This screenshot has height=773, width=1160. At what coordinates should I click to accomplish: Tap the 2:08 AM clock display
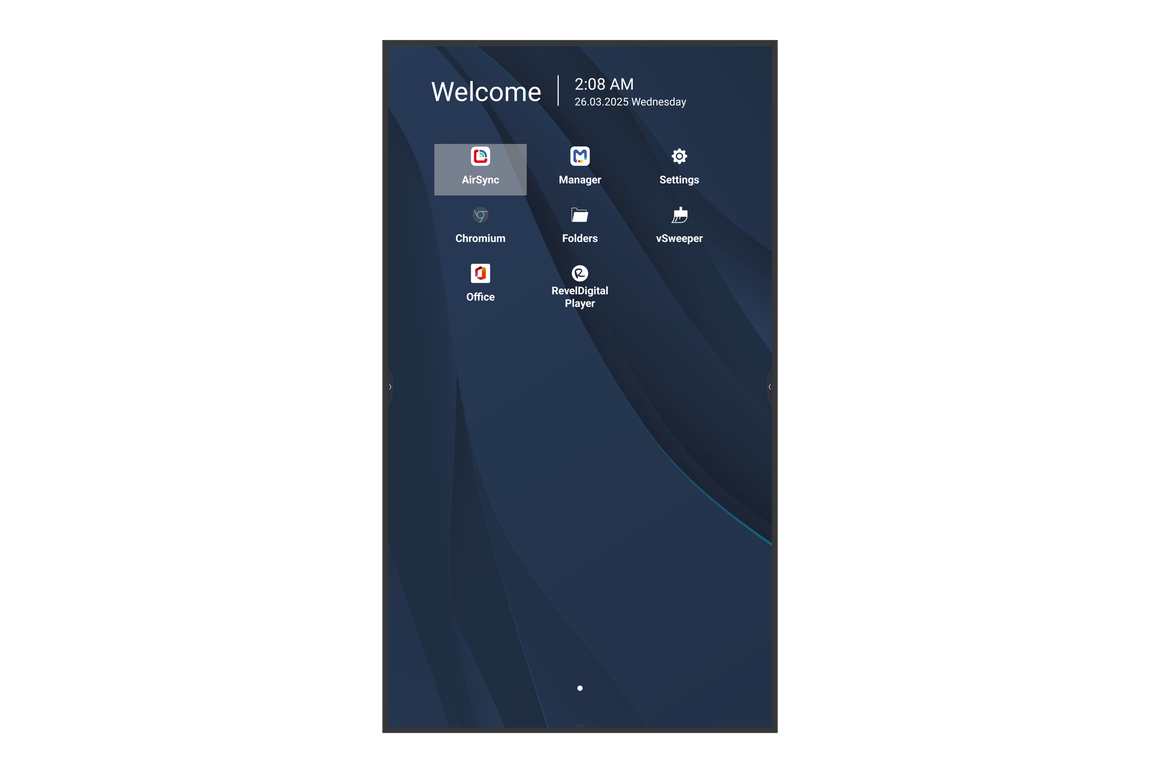pyautogui.click(x=603, y=84)
